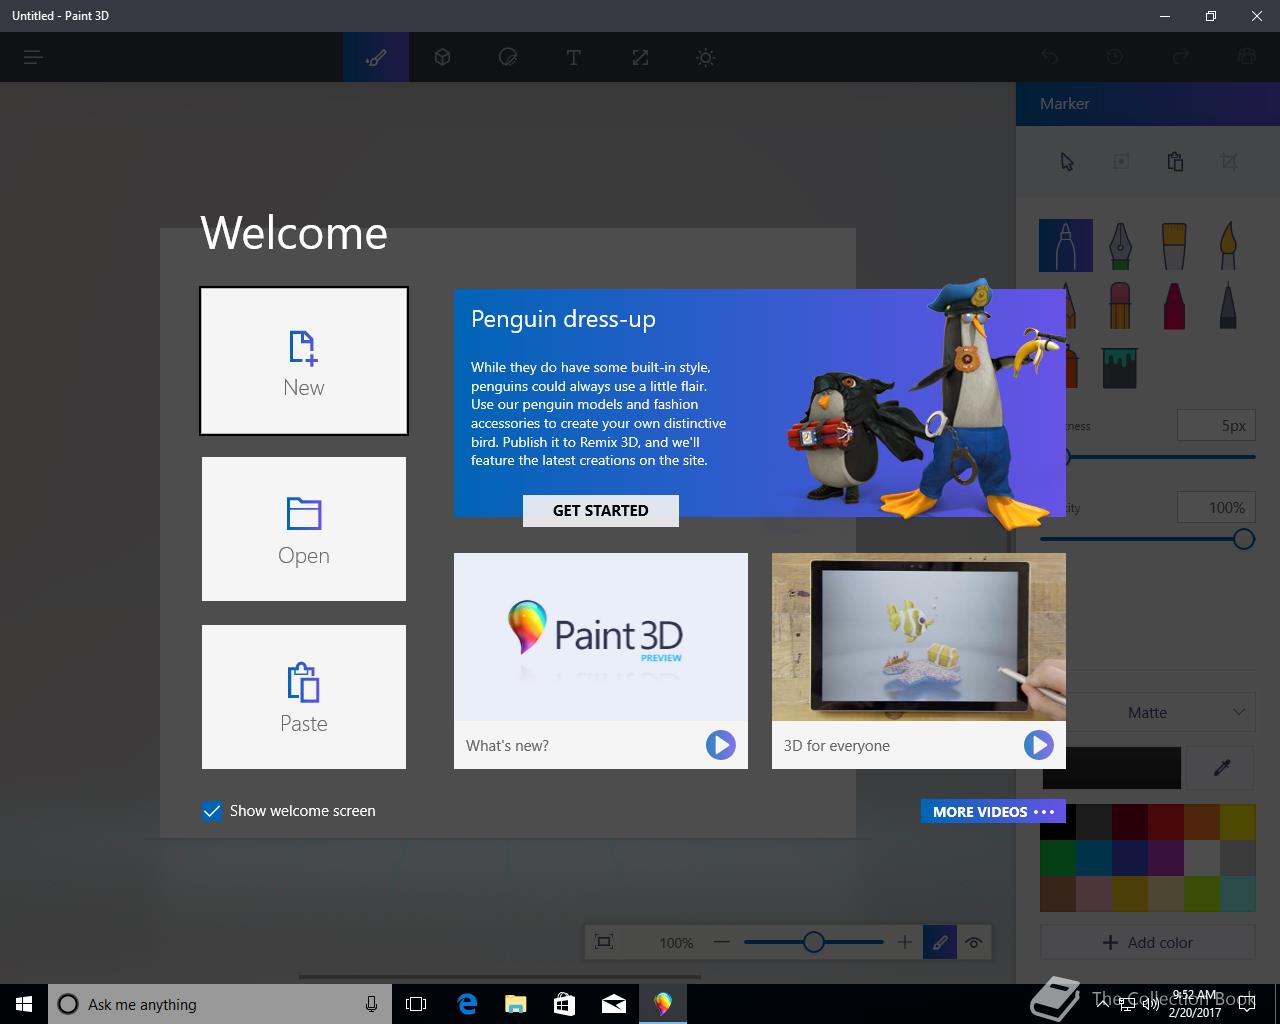Choose the pink color swatch
The width and height of the screenshot is (1280, 1024).
point(1094,893)
